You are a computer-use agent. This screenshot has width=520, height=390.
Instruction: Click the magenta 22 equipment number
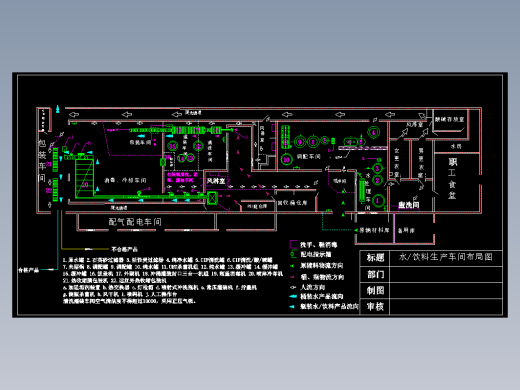point(49,190)
